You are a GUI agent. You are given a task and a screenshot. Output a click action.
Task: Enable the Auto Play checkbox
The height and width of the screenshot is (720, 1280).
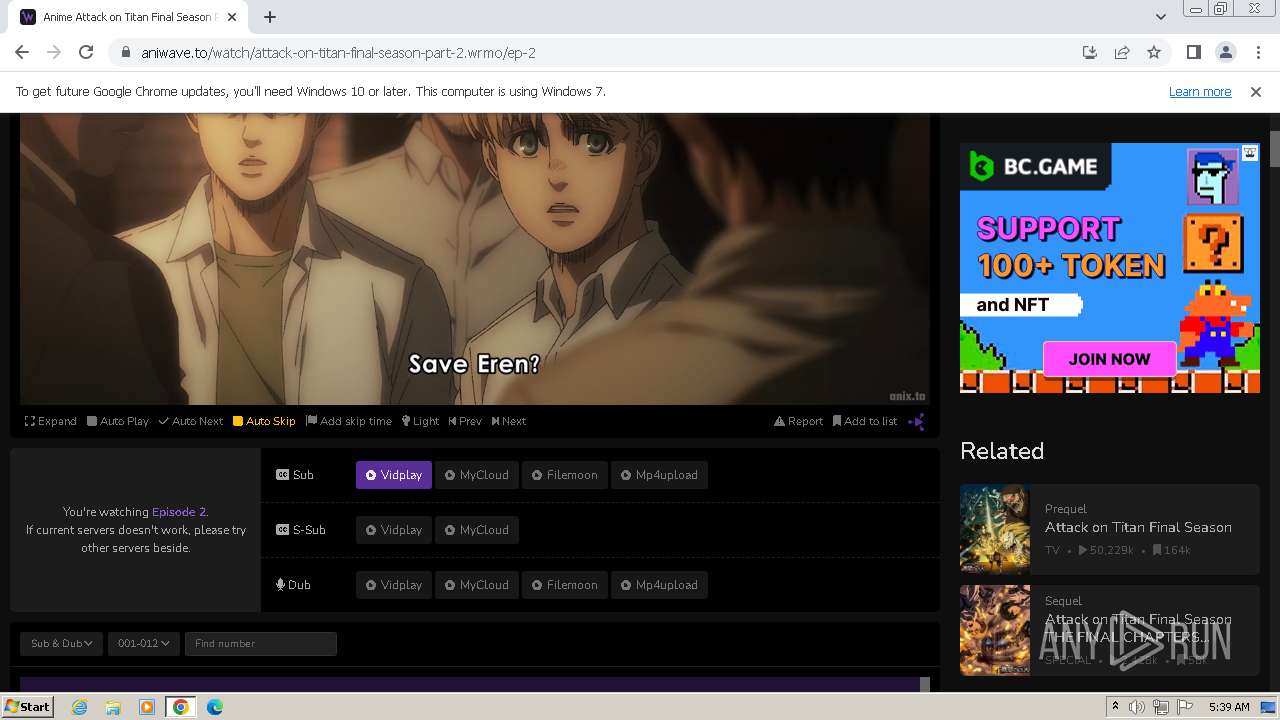pos(117,421)
